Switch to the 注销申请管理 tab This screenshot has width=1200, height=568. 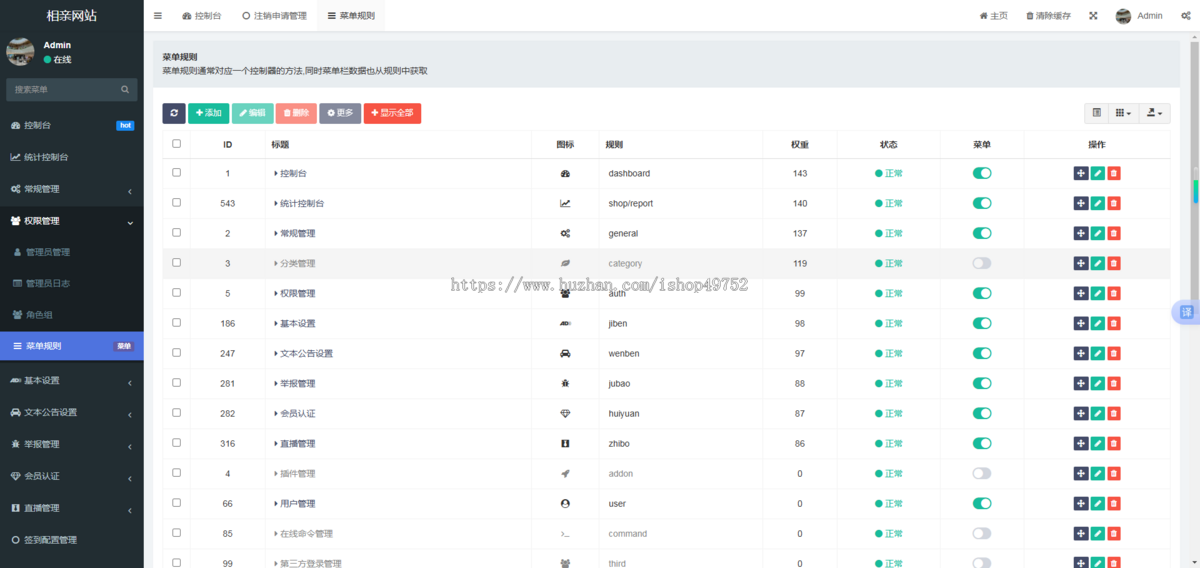(x=275, y=16)
